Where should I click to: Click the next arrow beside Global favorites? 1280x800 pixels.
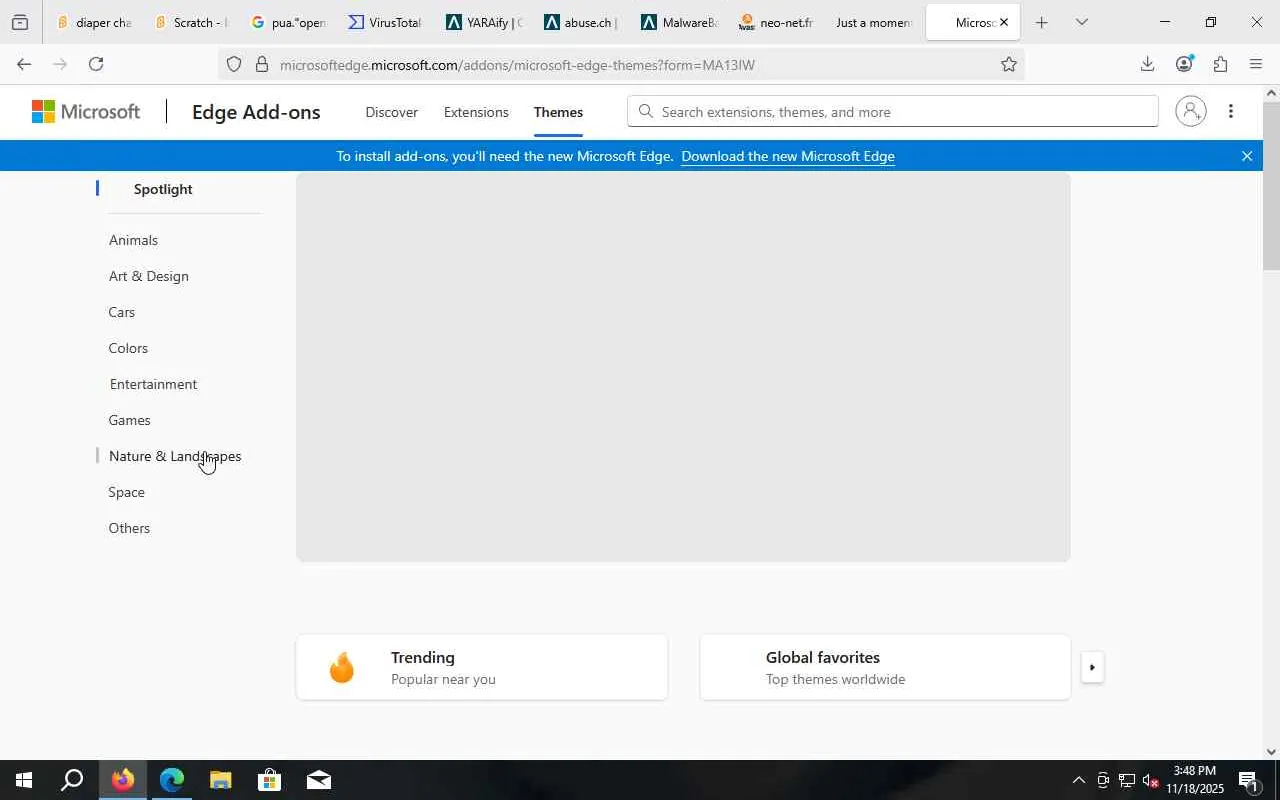(x=1092, y=667)
